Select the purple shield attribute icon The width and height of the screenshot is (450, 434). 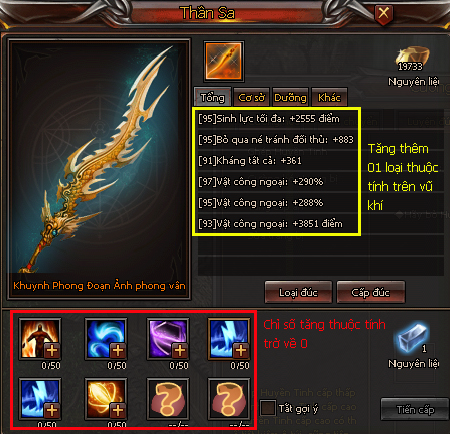click(168, 339)
